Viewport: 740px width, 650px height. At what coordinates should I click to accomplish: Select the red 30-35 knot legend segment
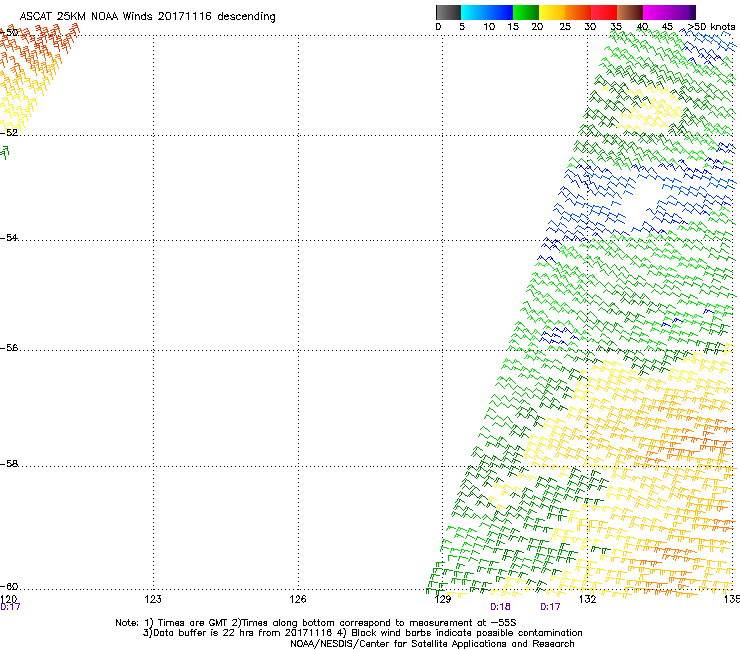(x=604, y=12)
